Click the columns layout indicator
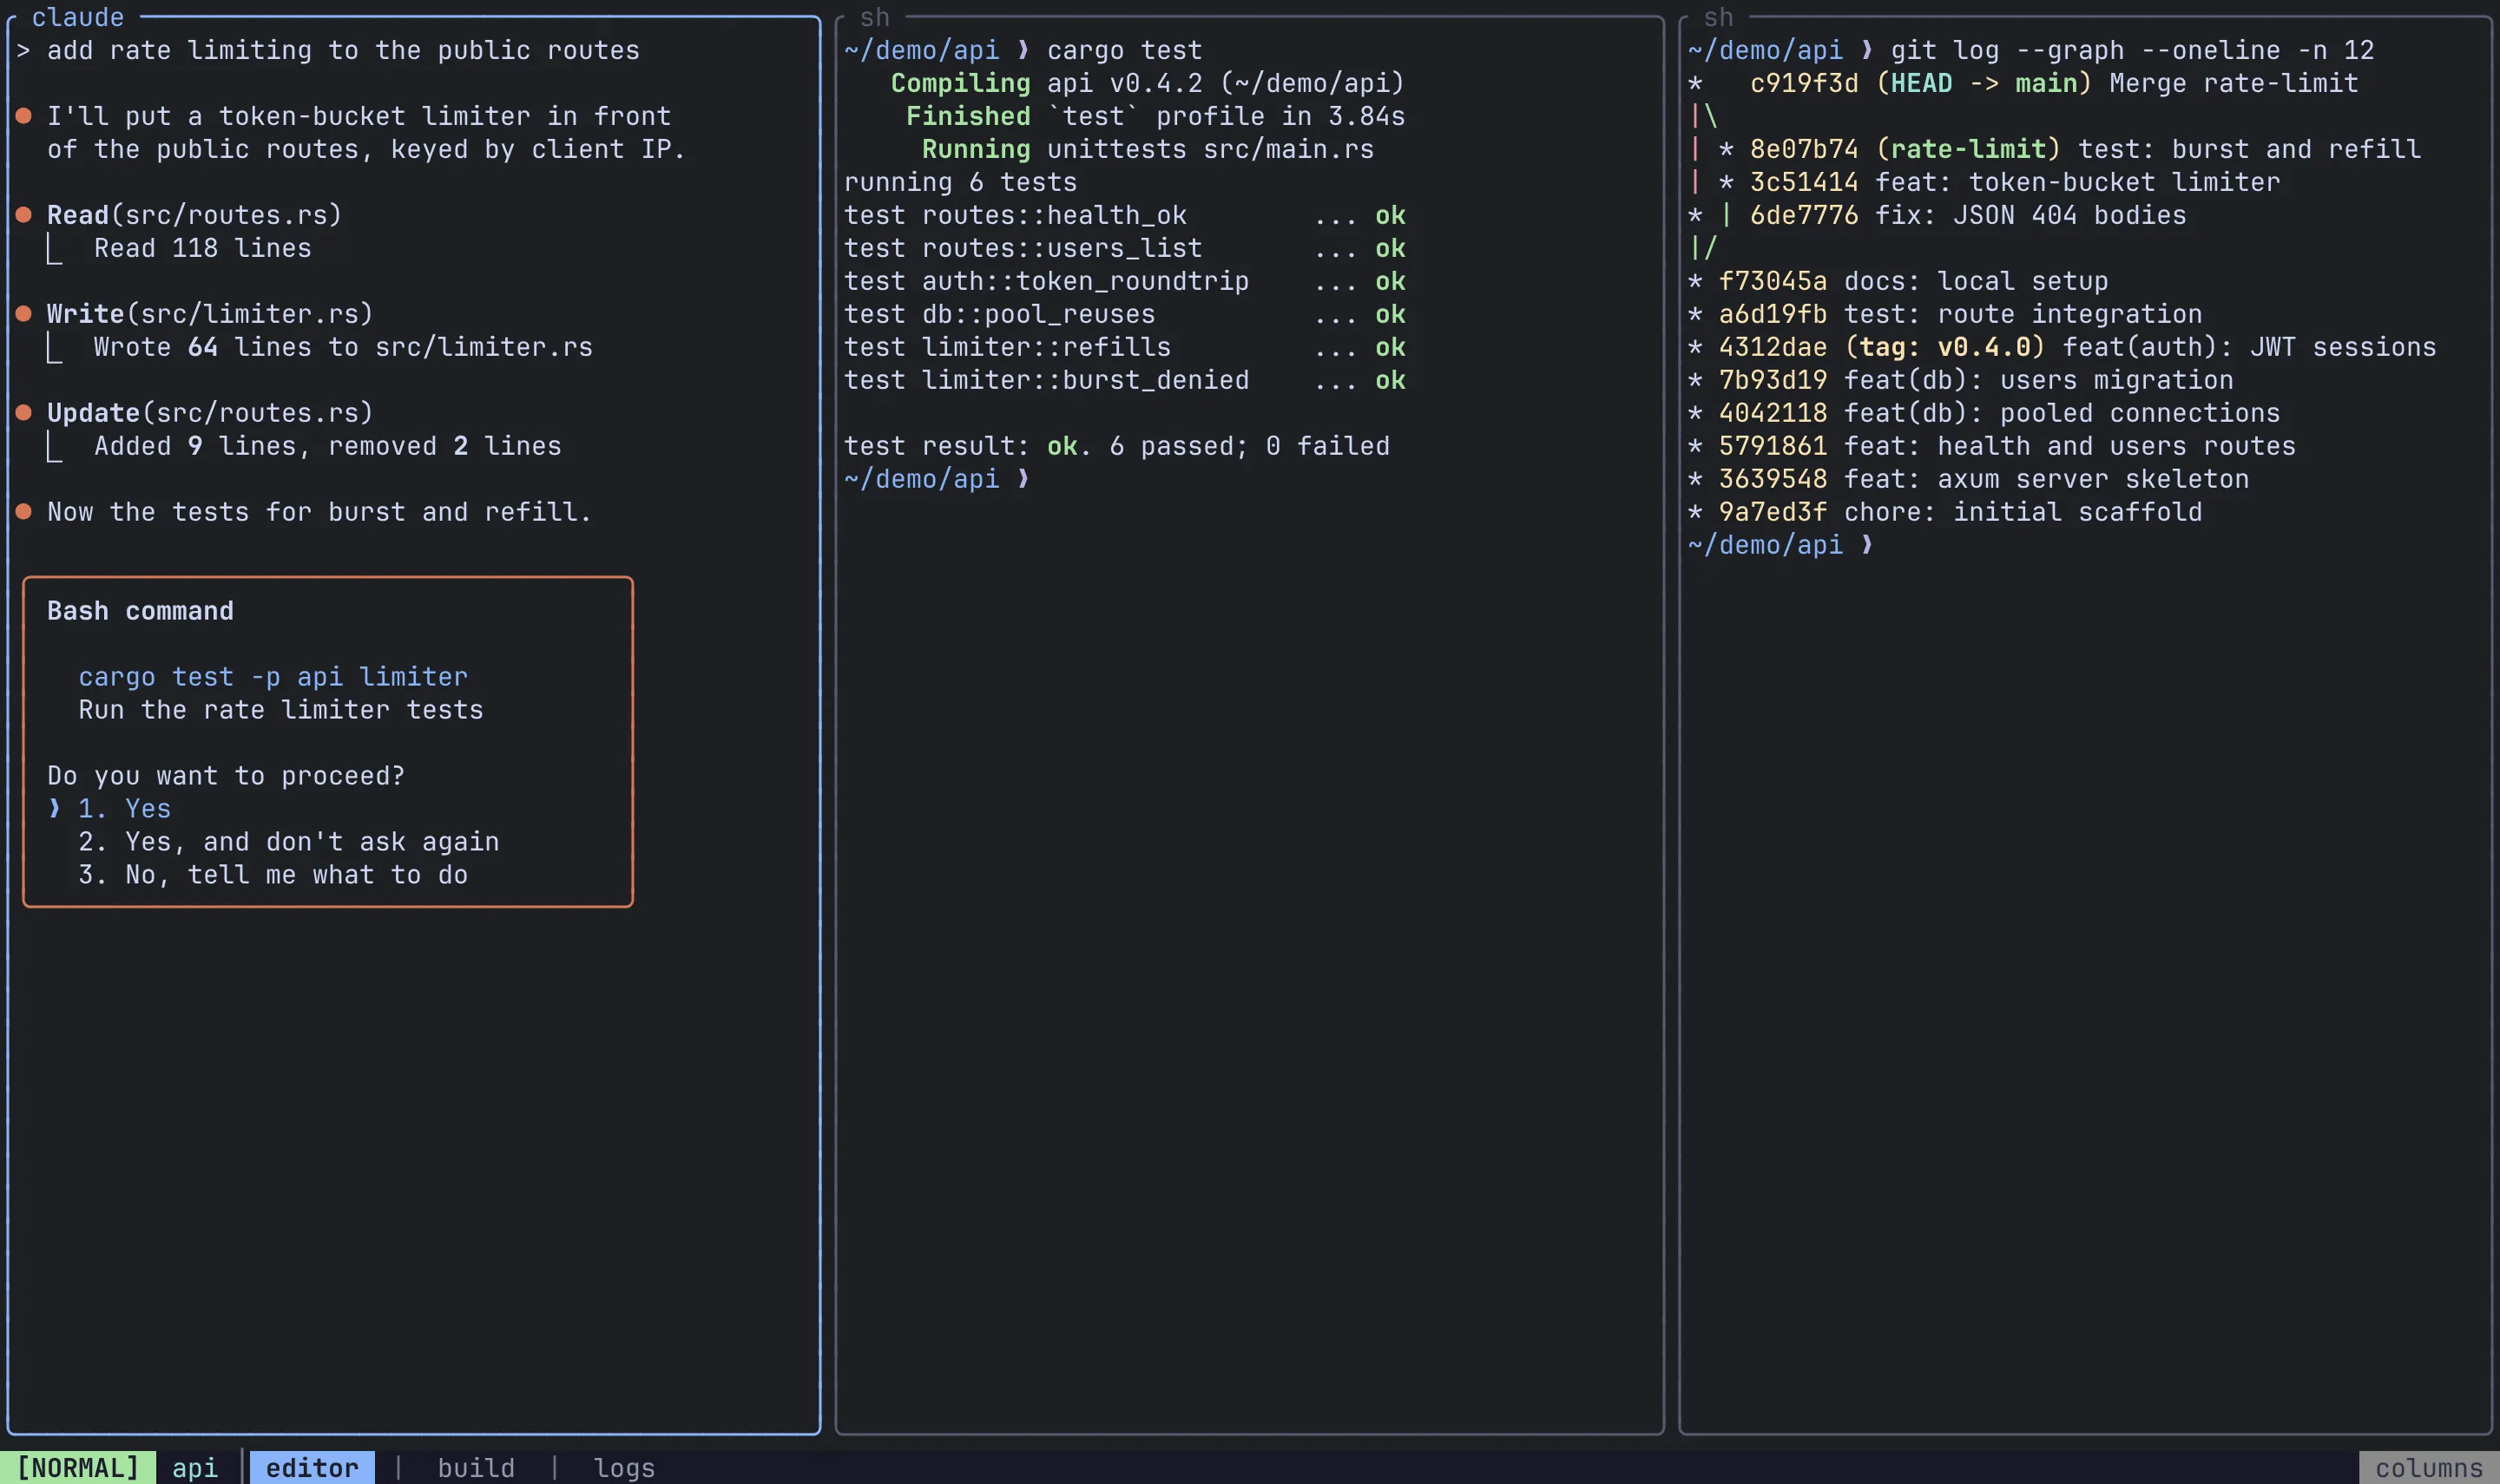Screen dimensions: 2500x1484 coord(2429,1467)
